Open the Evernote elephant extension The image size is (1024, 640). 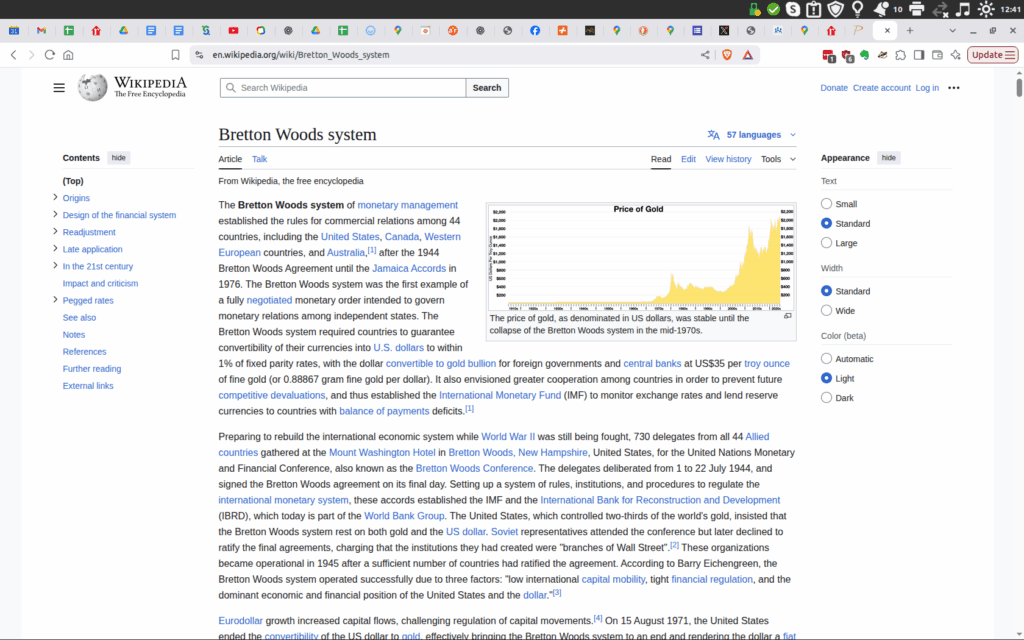point(864,55)
